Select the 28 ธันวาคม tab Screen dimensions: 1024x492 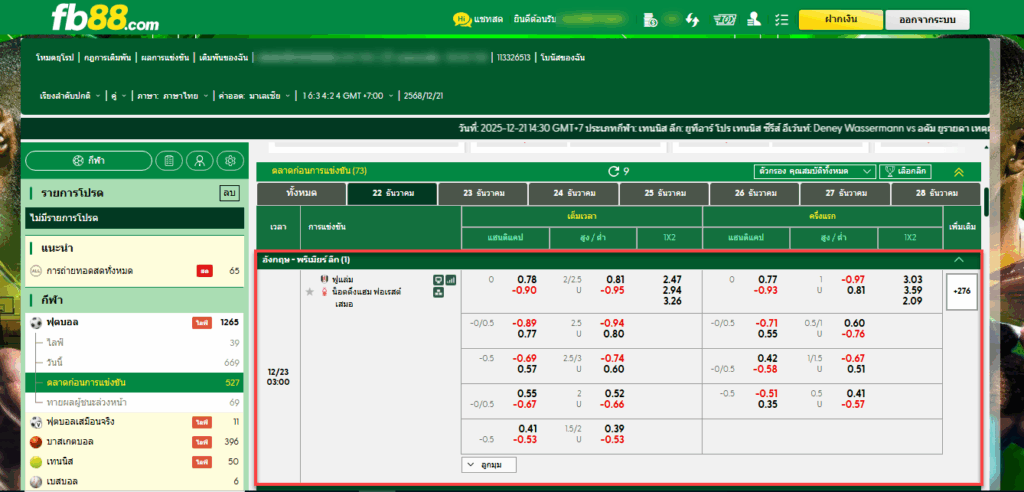click(x=935, y=194)
